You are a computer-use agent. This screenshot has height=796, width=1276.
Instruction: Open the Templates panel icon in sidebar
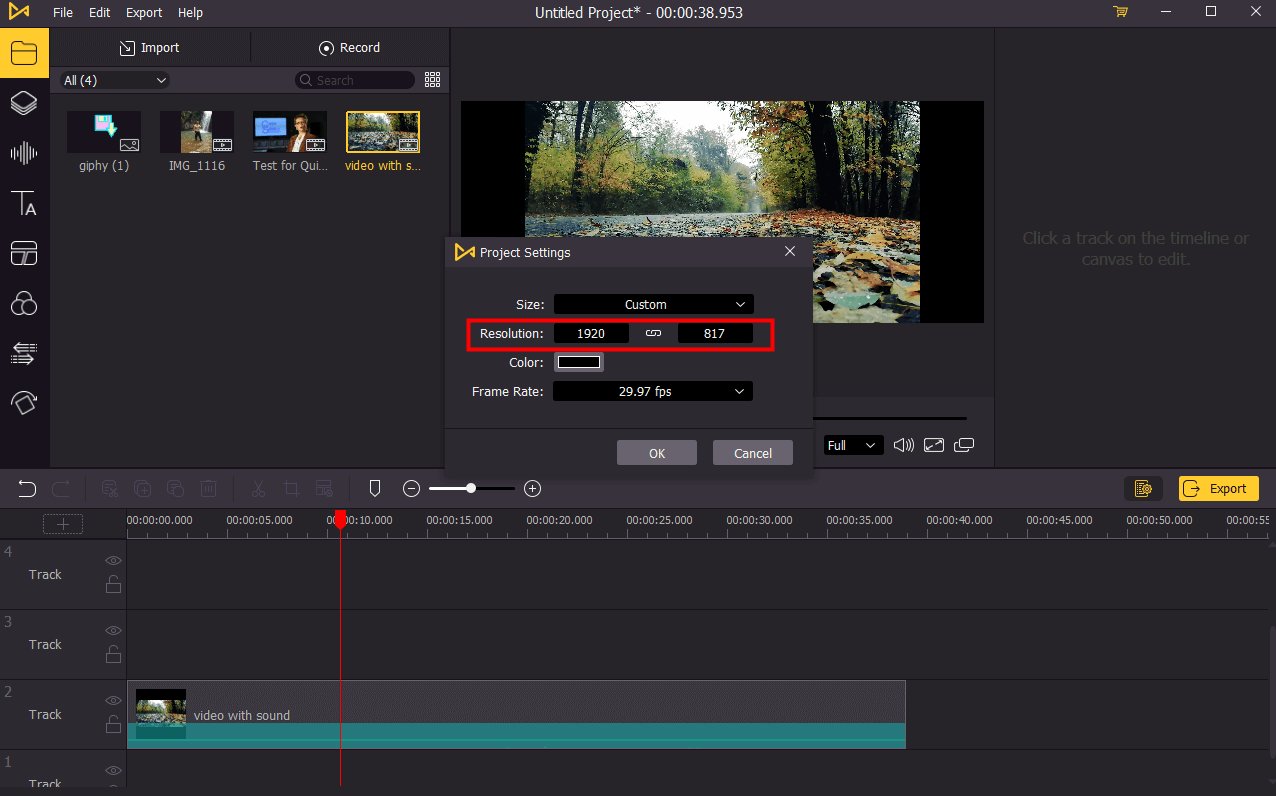24,253
